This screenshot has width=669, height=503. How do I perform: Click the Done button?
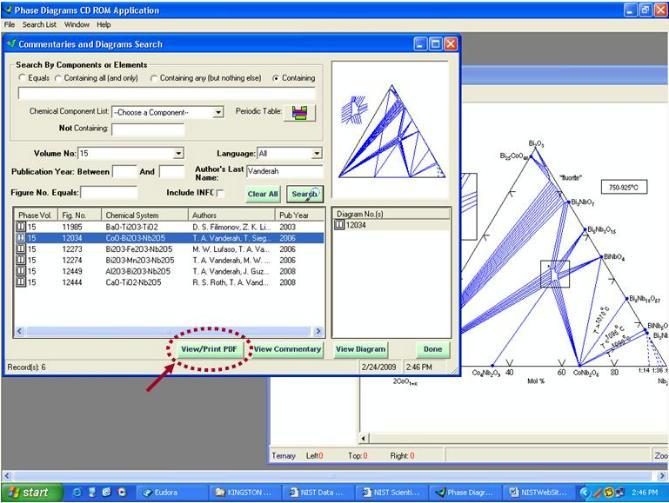click(433, 349)
